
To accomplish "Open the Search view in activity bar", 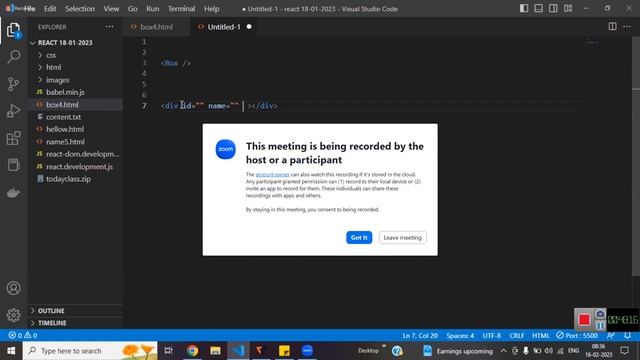I will point(13,56).
